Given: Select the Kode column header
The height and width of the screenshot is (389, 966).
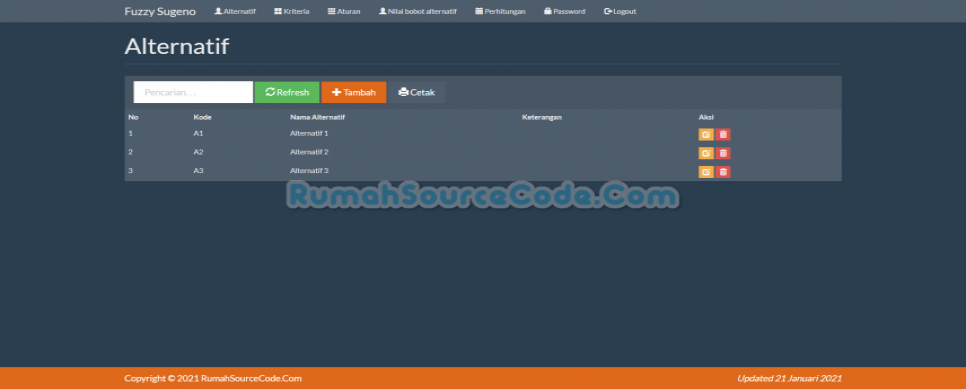Looking at the screenshot, I should click(x=203, y=117).
